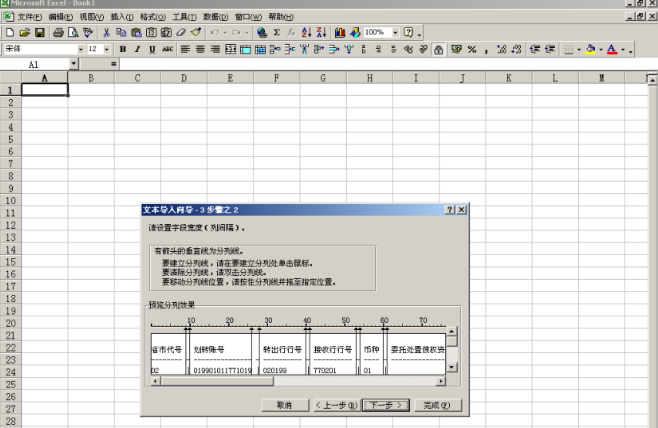Viewport: 658px width, 428px height.
Task: Expand the Name Box dropdown
Action: click(74, 64)
